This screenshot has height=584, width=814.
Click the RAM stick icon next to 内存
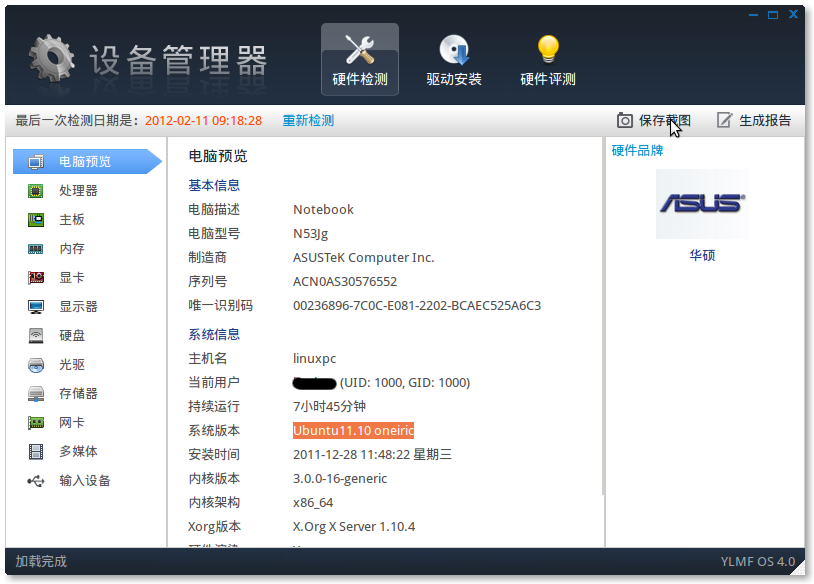coord(36,249)
